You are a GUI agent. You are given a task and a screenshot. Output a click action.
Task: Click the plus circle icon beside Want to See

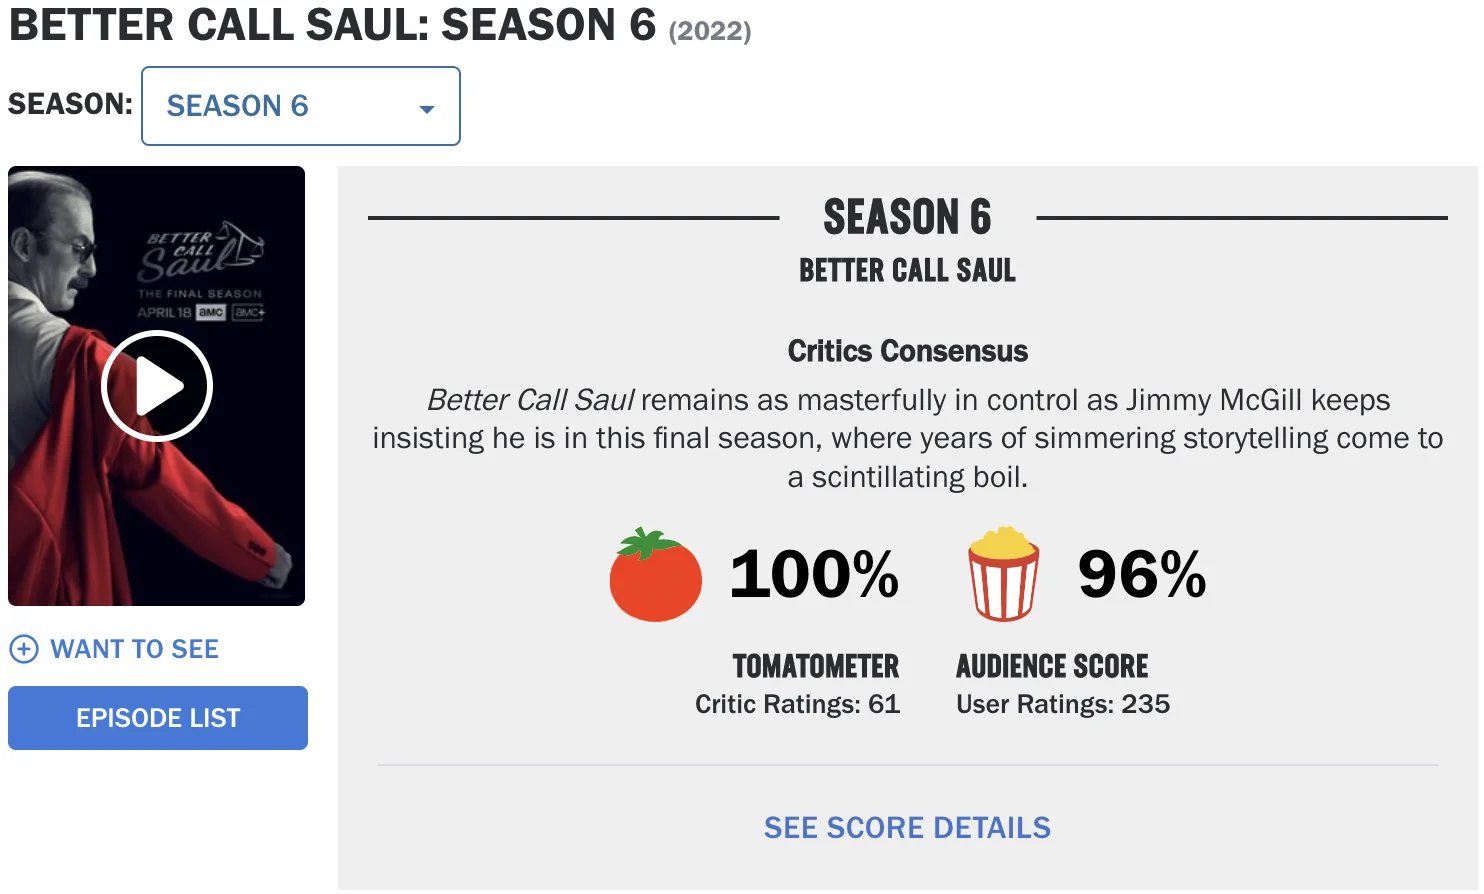pyautogui.click(x=23, y=650)
